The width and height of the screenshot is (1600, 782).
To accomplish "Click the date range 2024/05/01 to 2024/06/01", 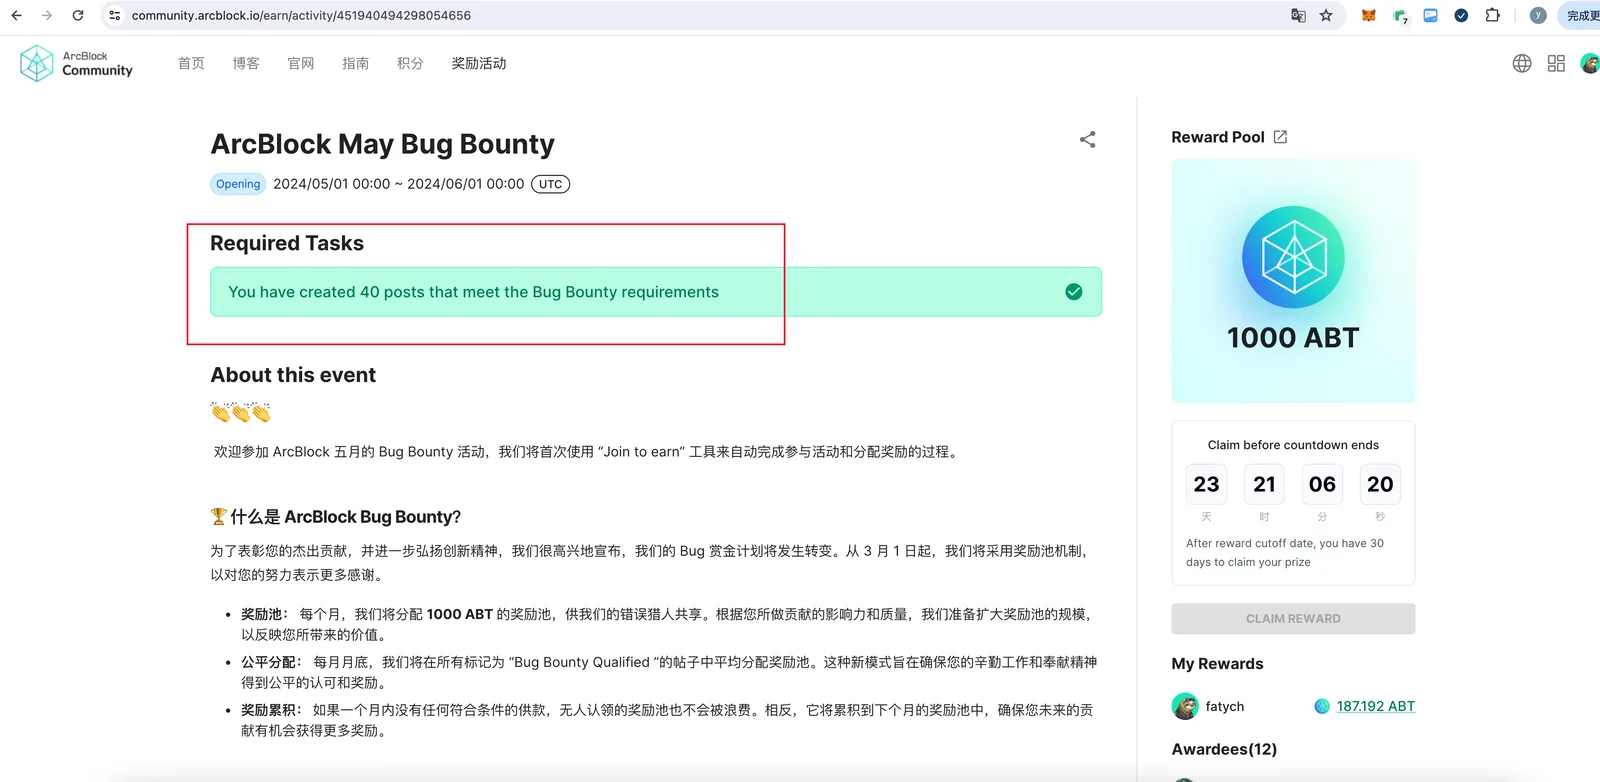I will pos(399,184).
